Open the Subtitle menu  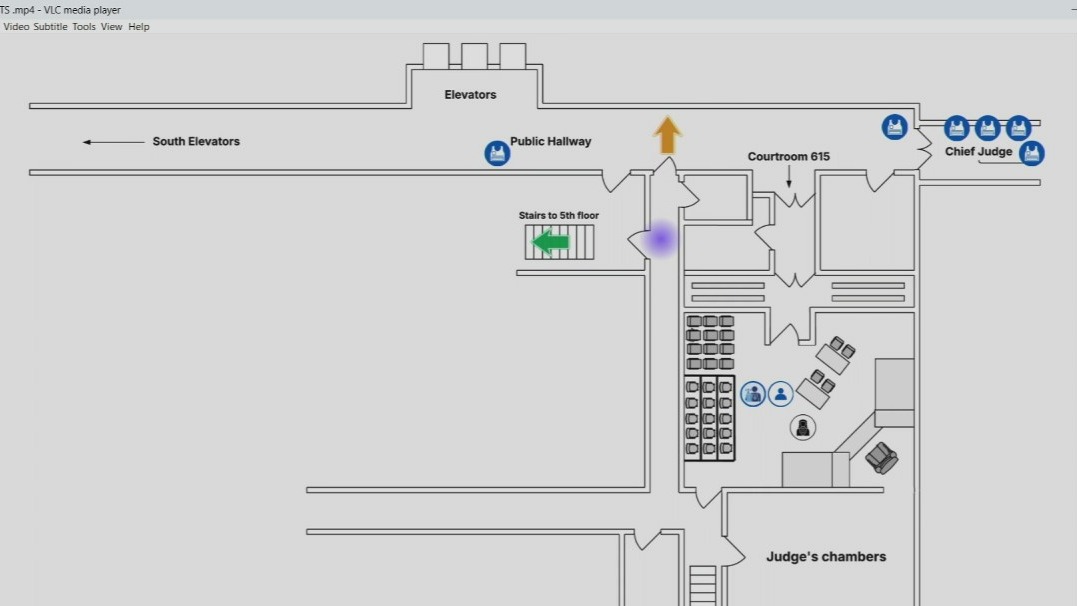pyautogui.click(x=50, y=27)
